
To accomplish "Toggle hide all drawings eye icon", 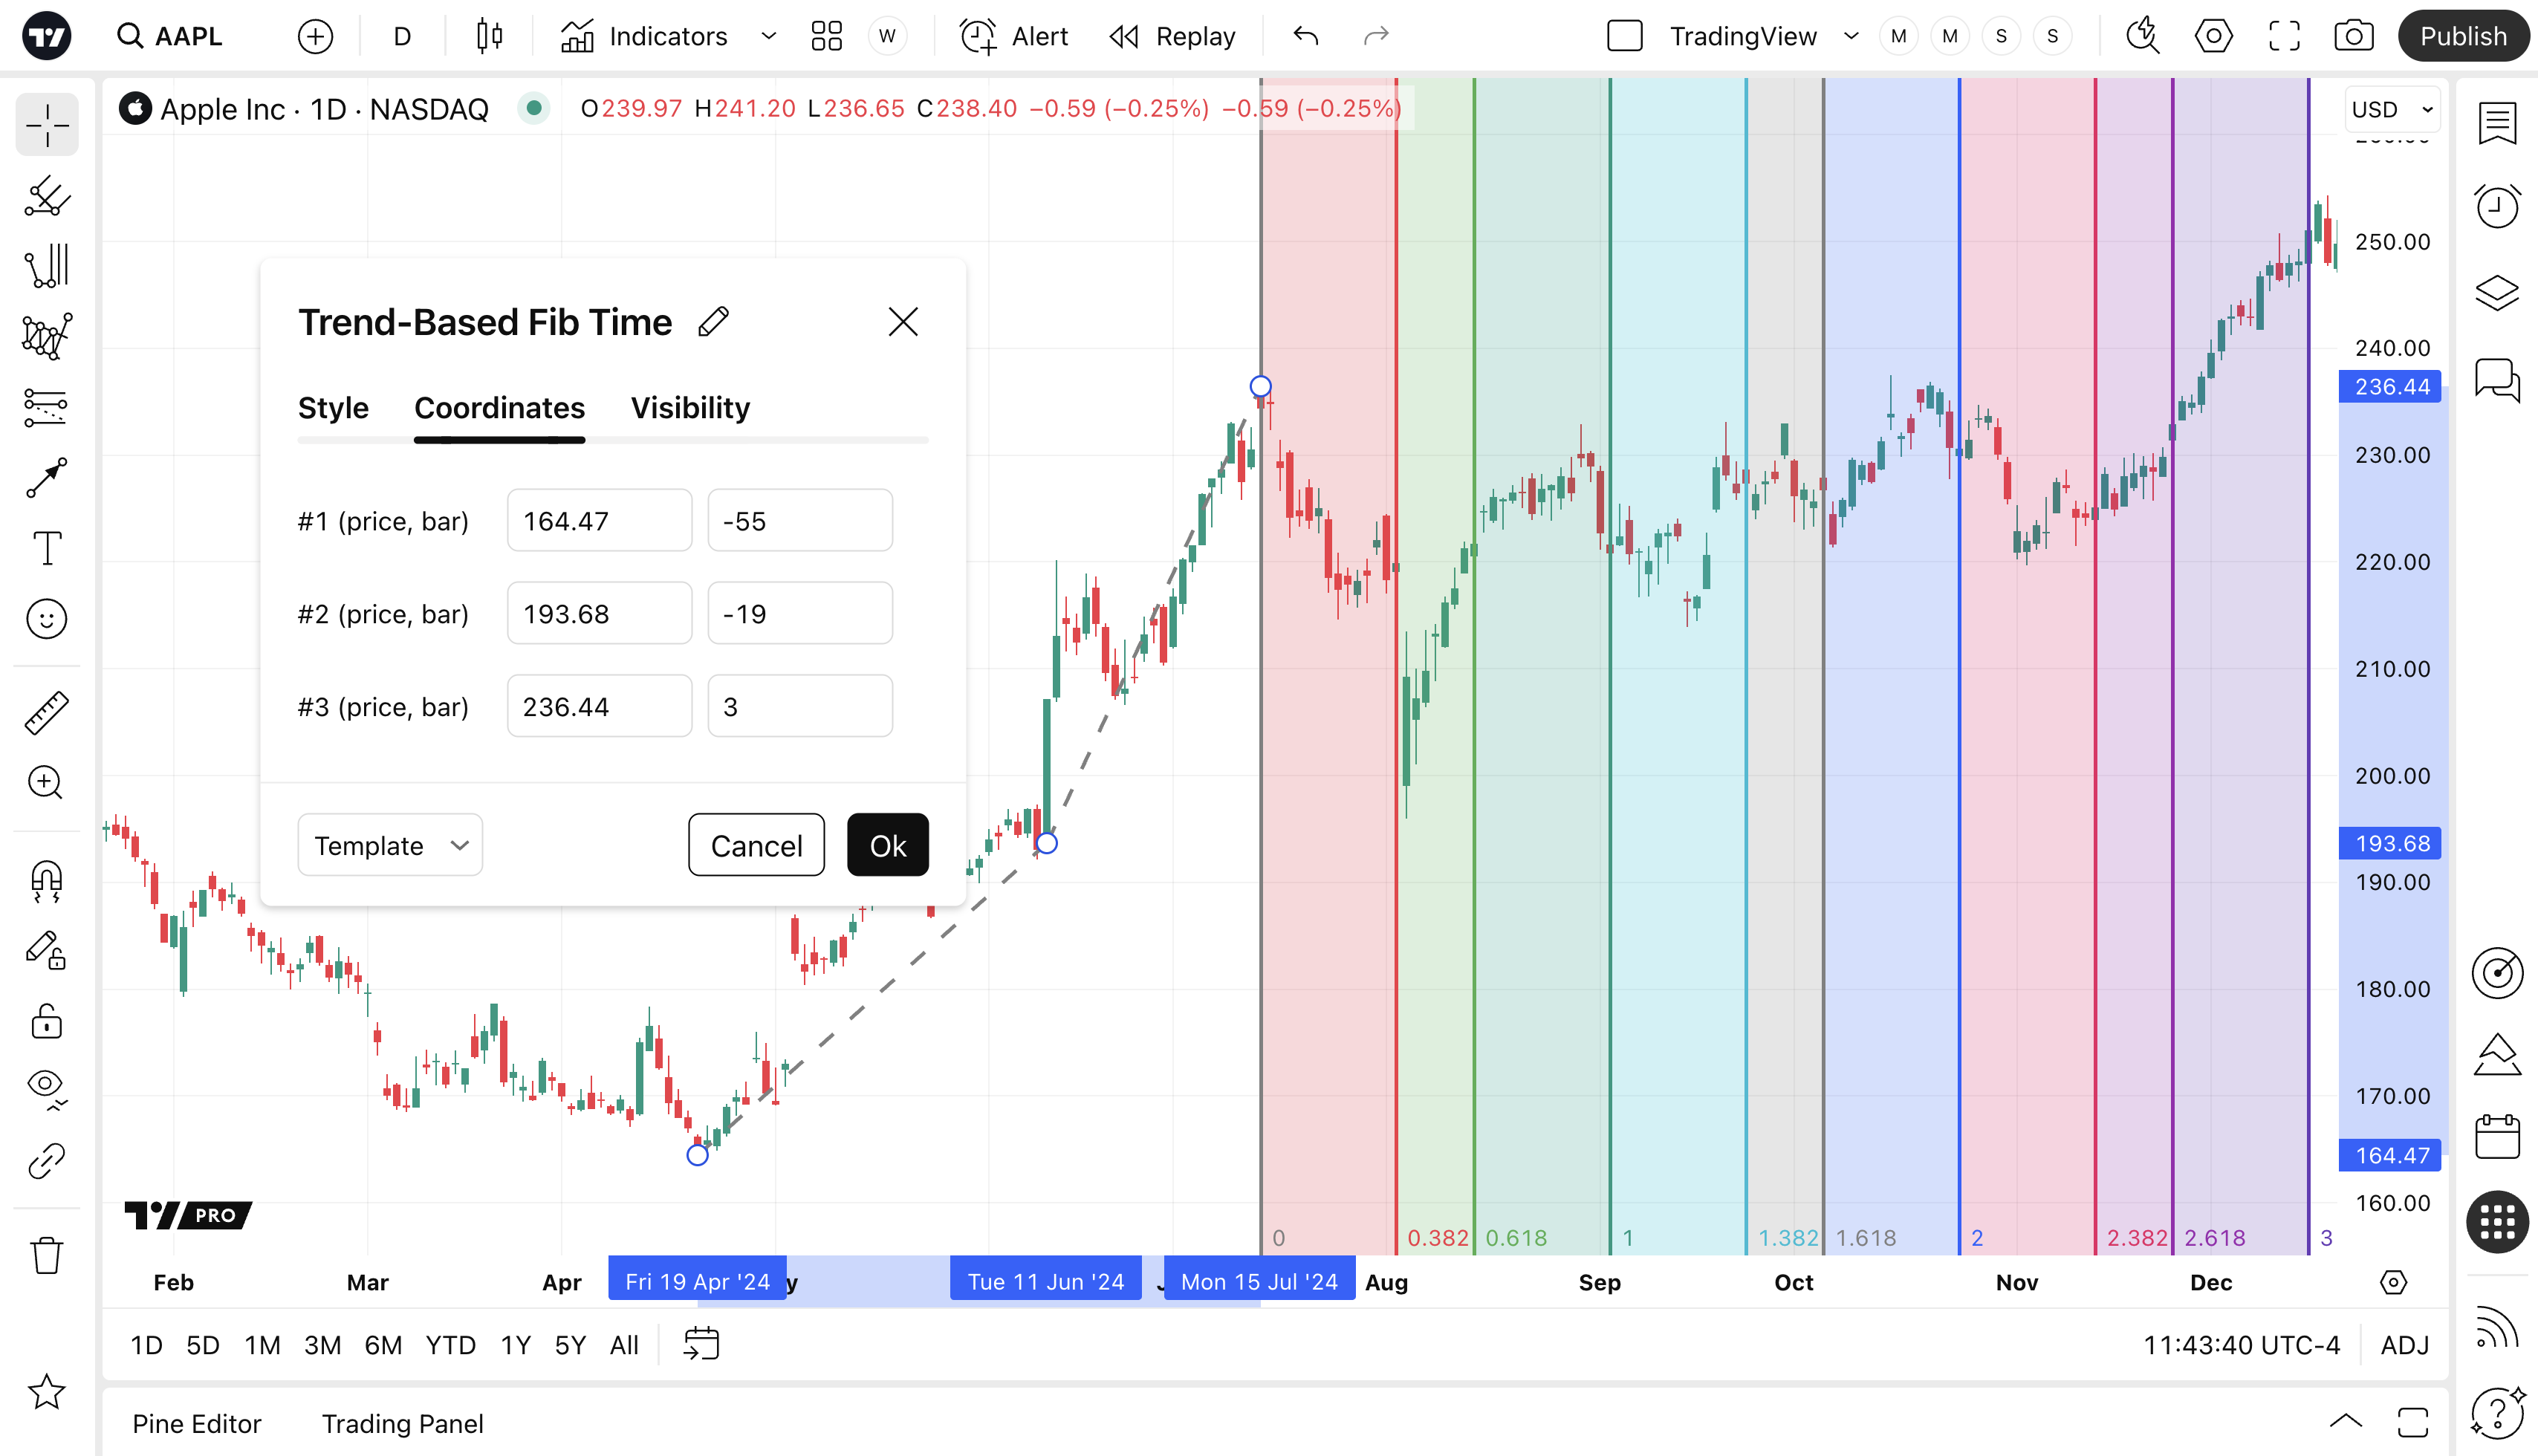I will [46, 1085].
